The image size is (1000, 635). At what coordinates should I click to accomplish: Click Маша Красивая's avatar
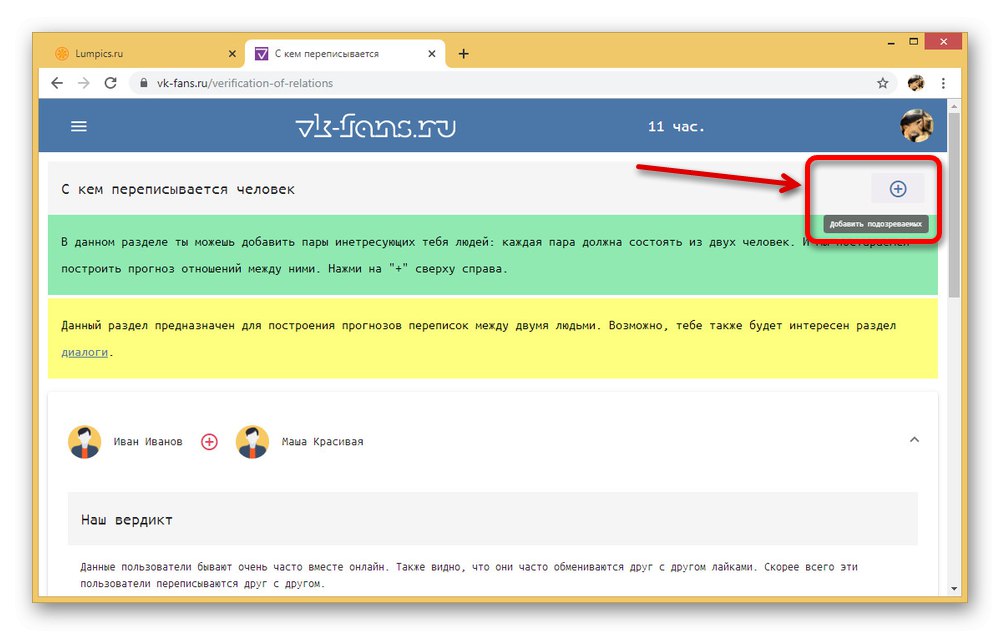252,442
